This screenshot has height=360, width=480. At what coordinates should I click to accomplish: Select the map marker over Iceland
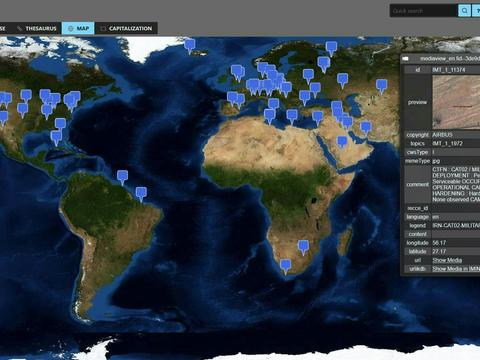click(190, 45)
